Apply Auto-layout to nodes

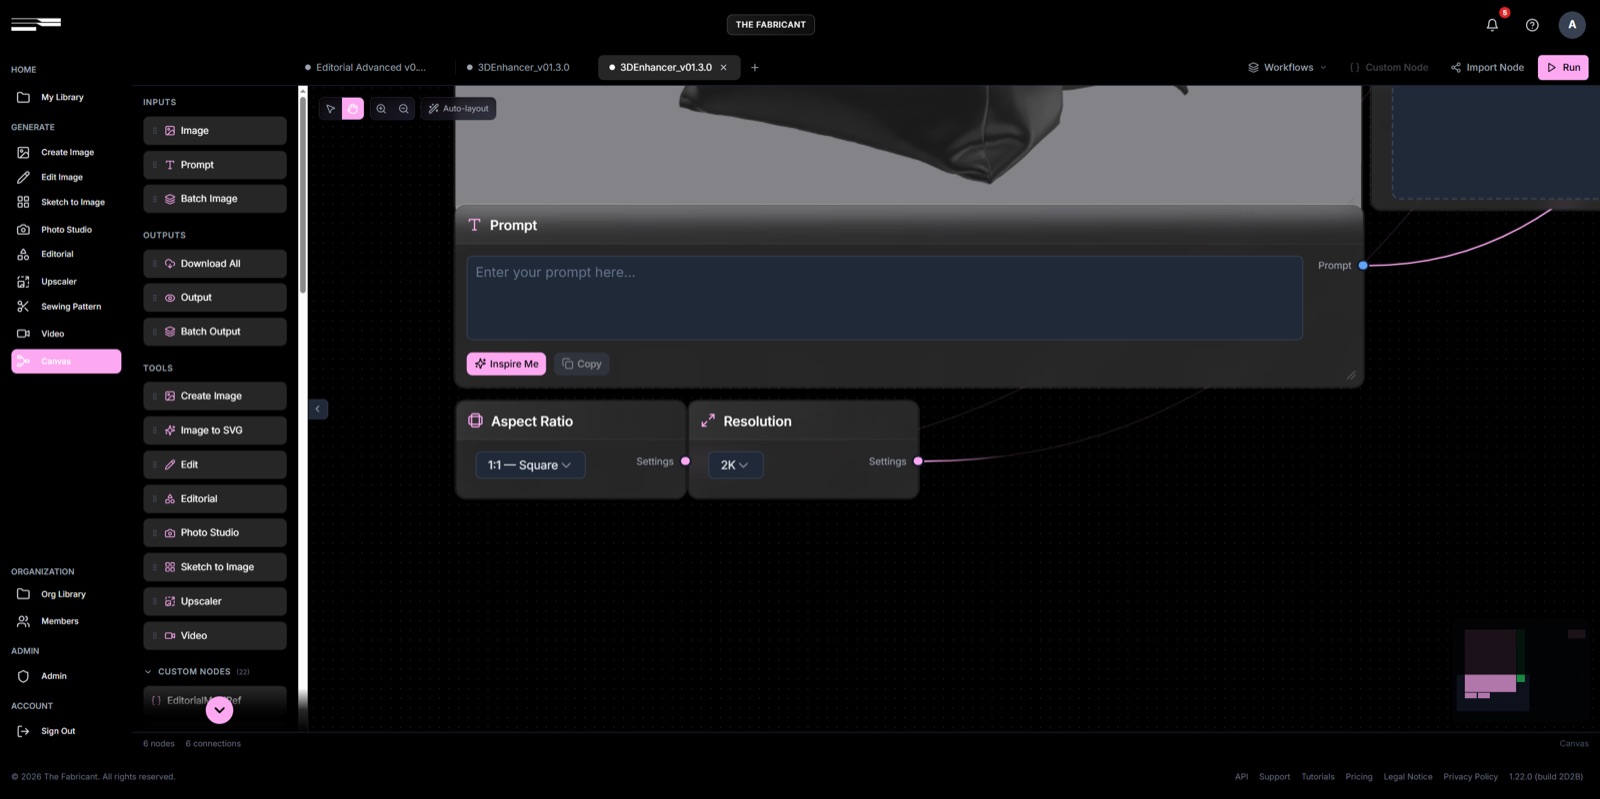[x=459, y=109]
